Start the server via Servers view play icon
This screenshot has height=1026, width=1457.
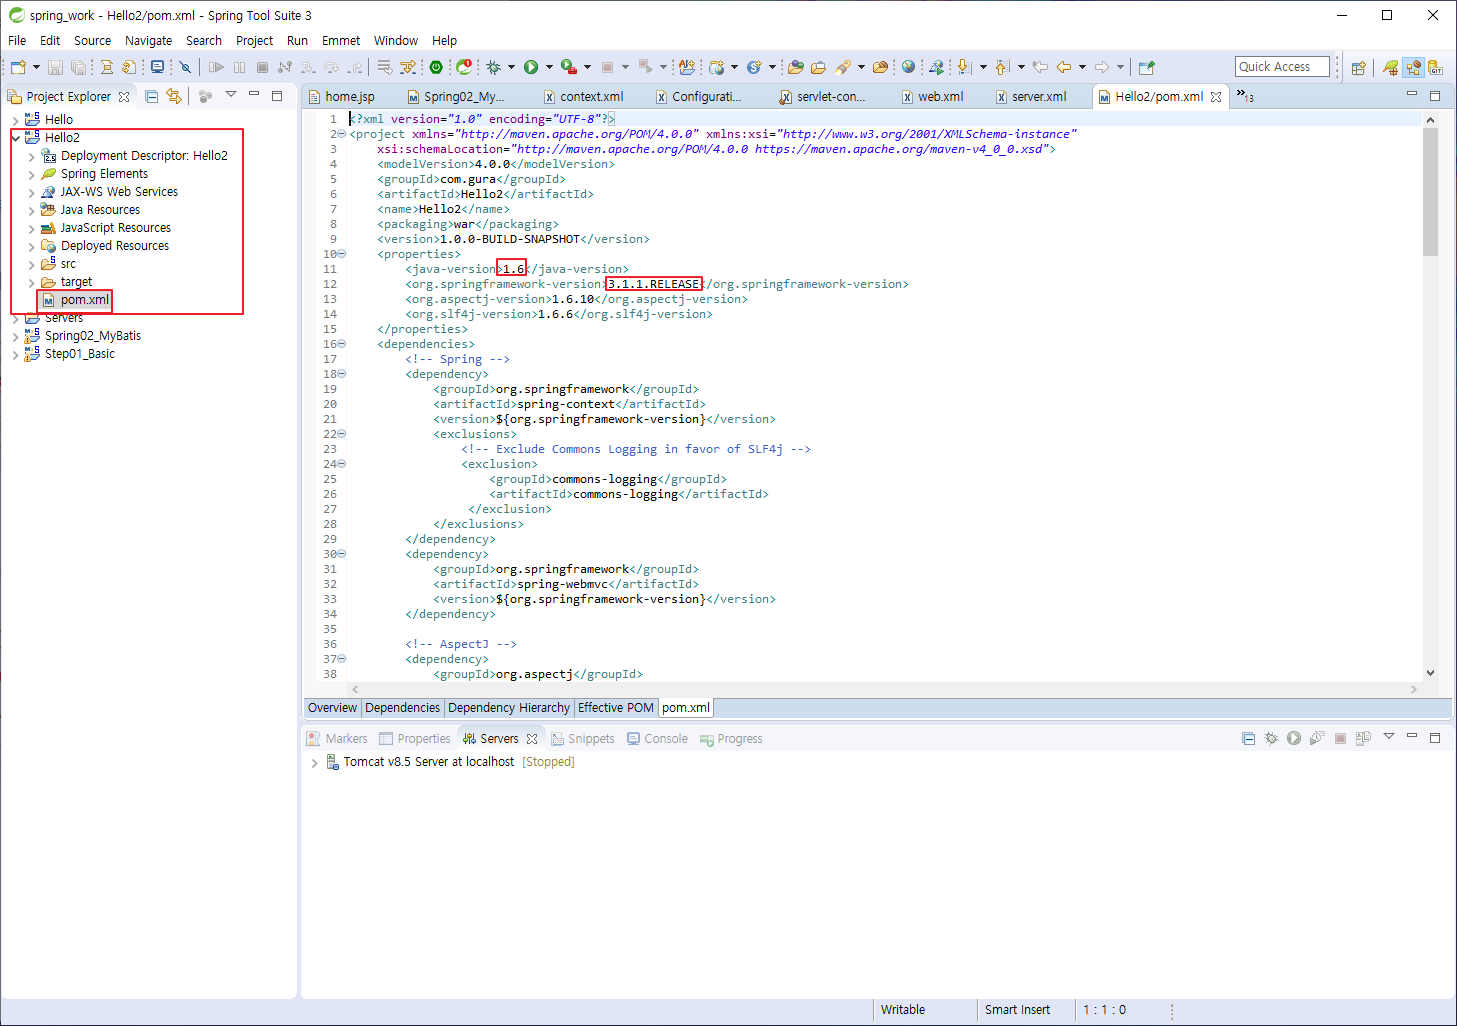tap(1294, 738)
